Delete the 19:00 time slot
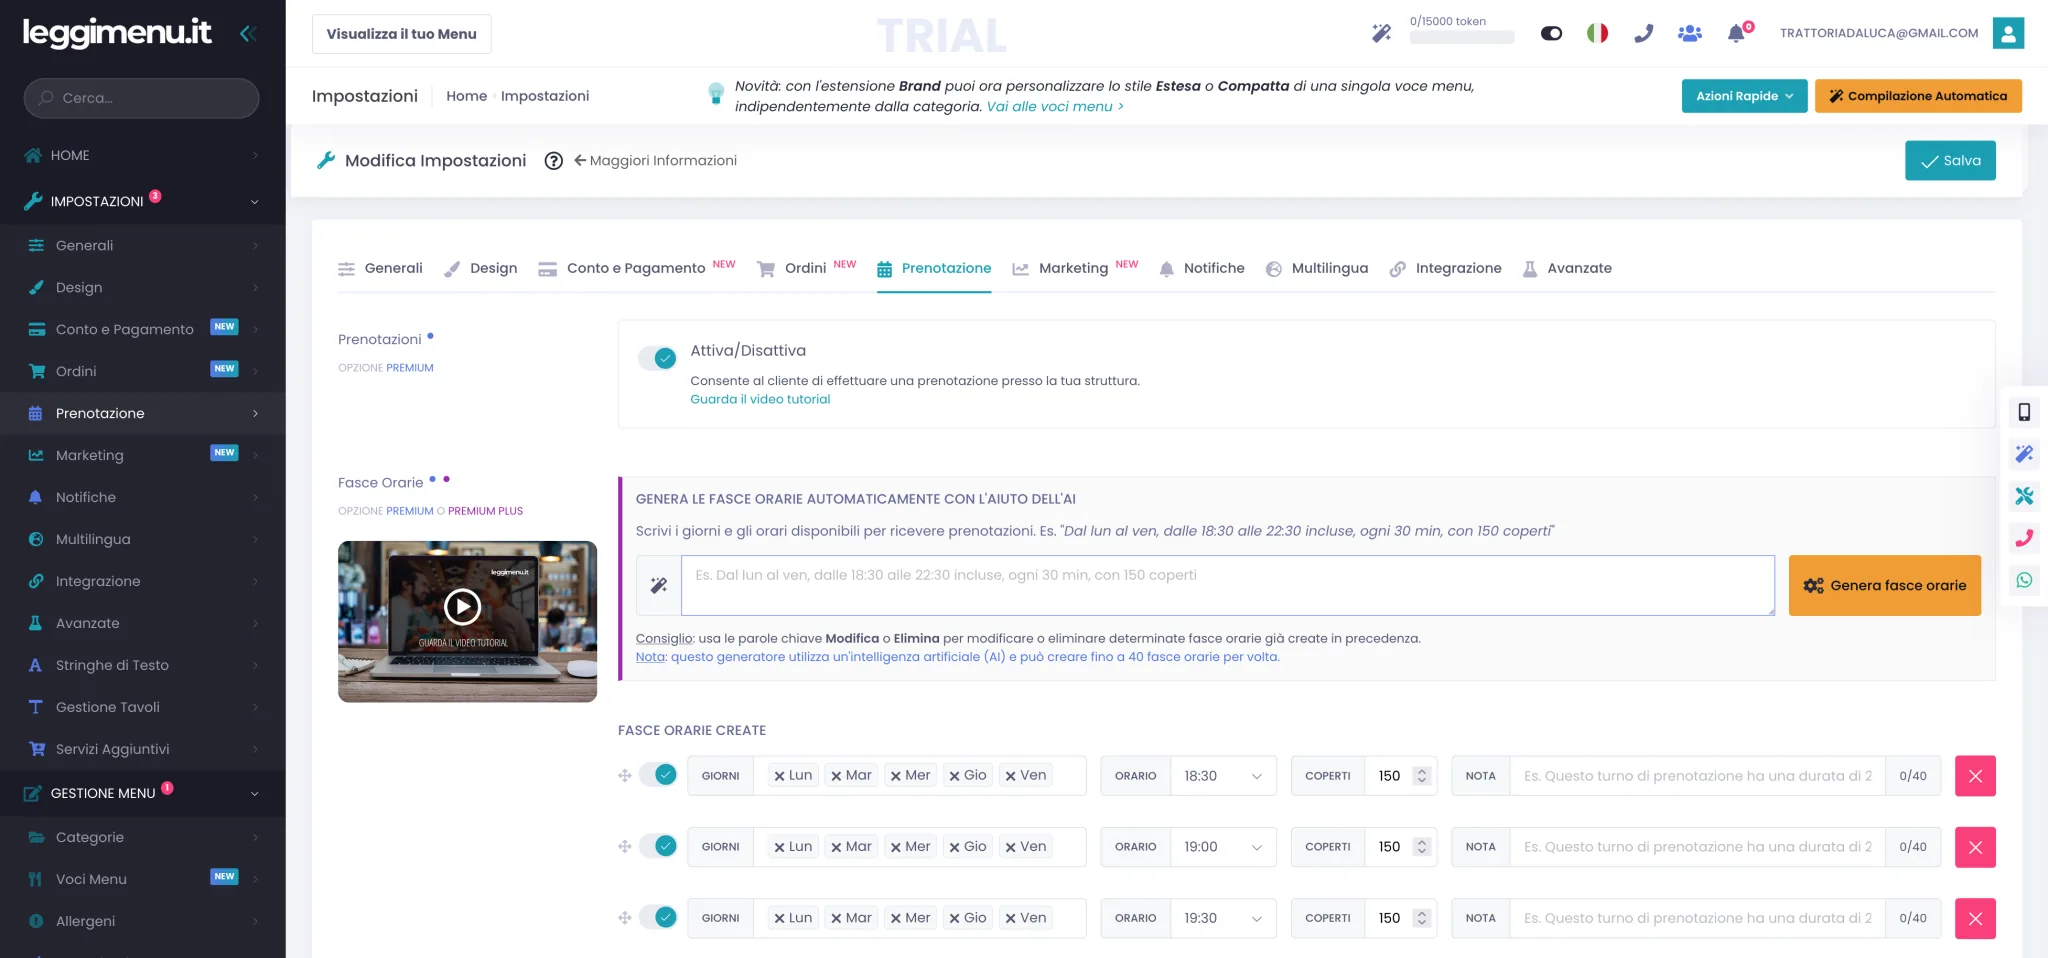Viewport: 2048px width, 958px height. 1975,847
